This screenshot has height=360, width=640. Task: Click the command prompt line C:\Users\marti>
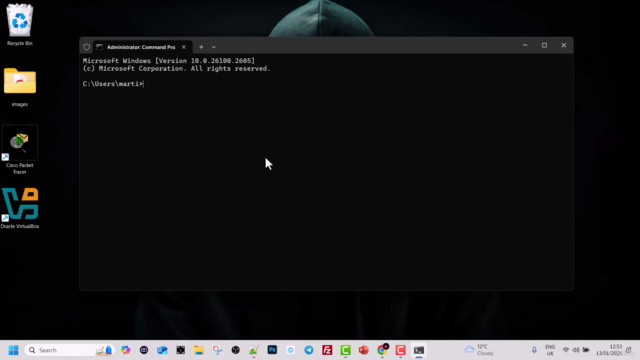[113, 84]
